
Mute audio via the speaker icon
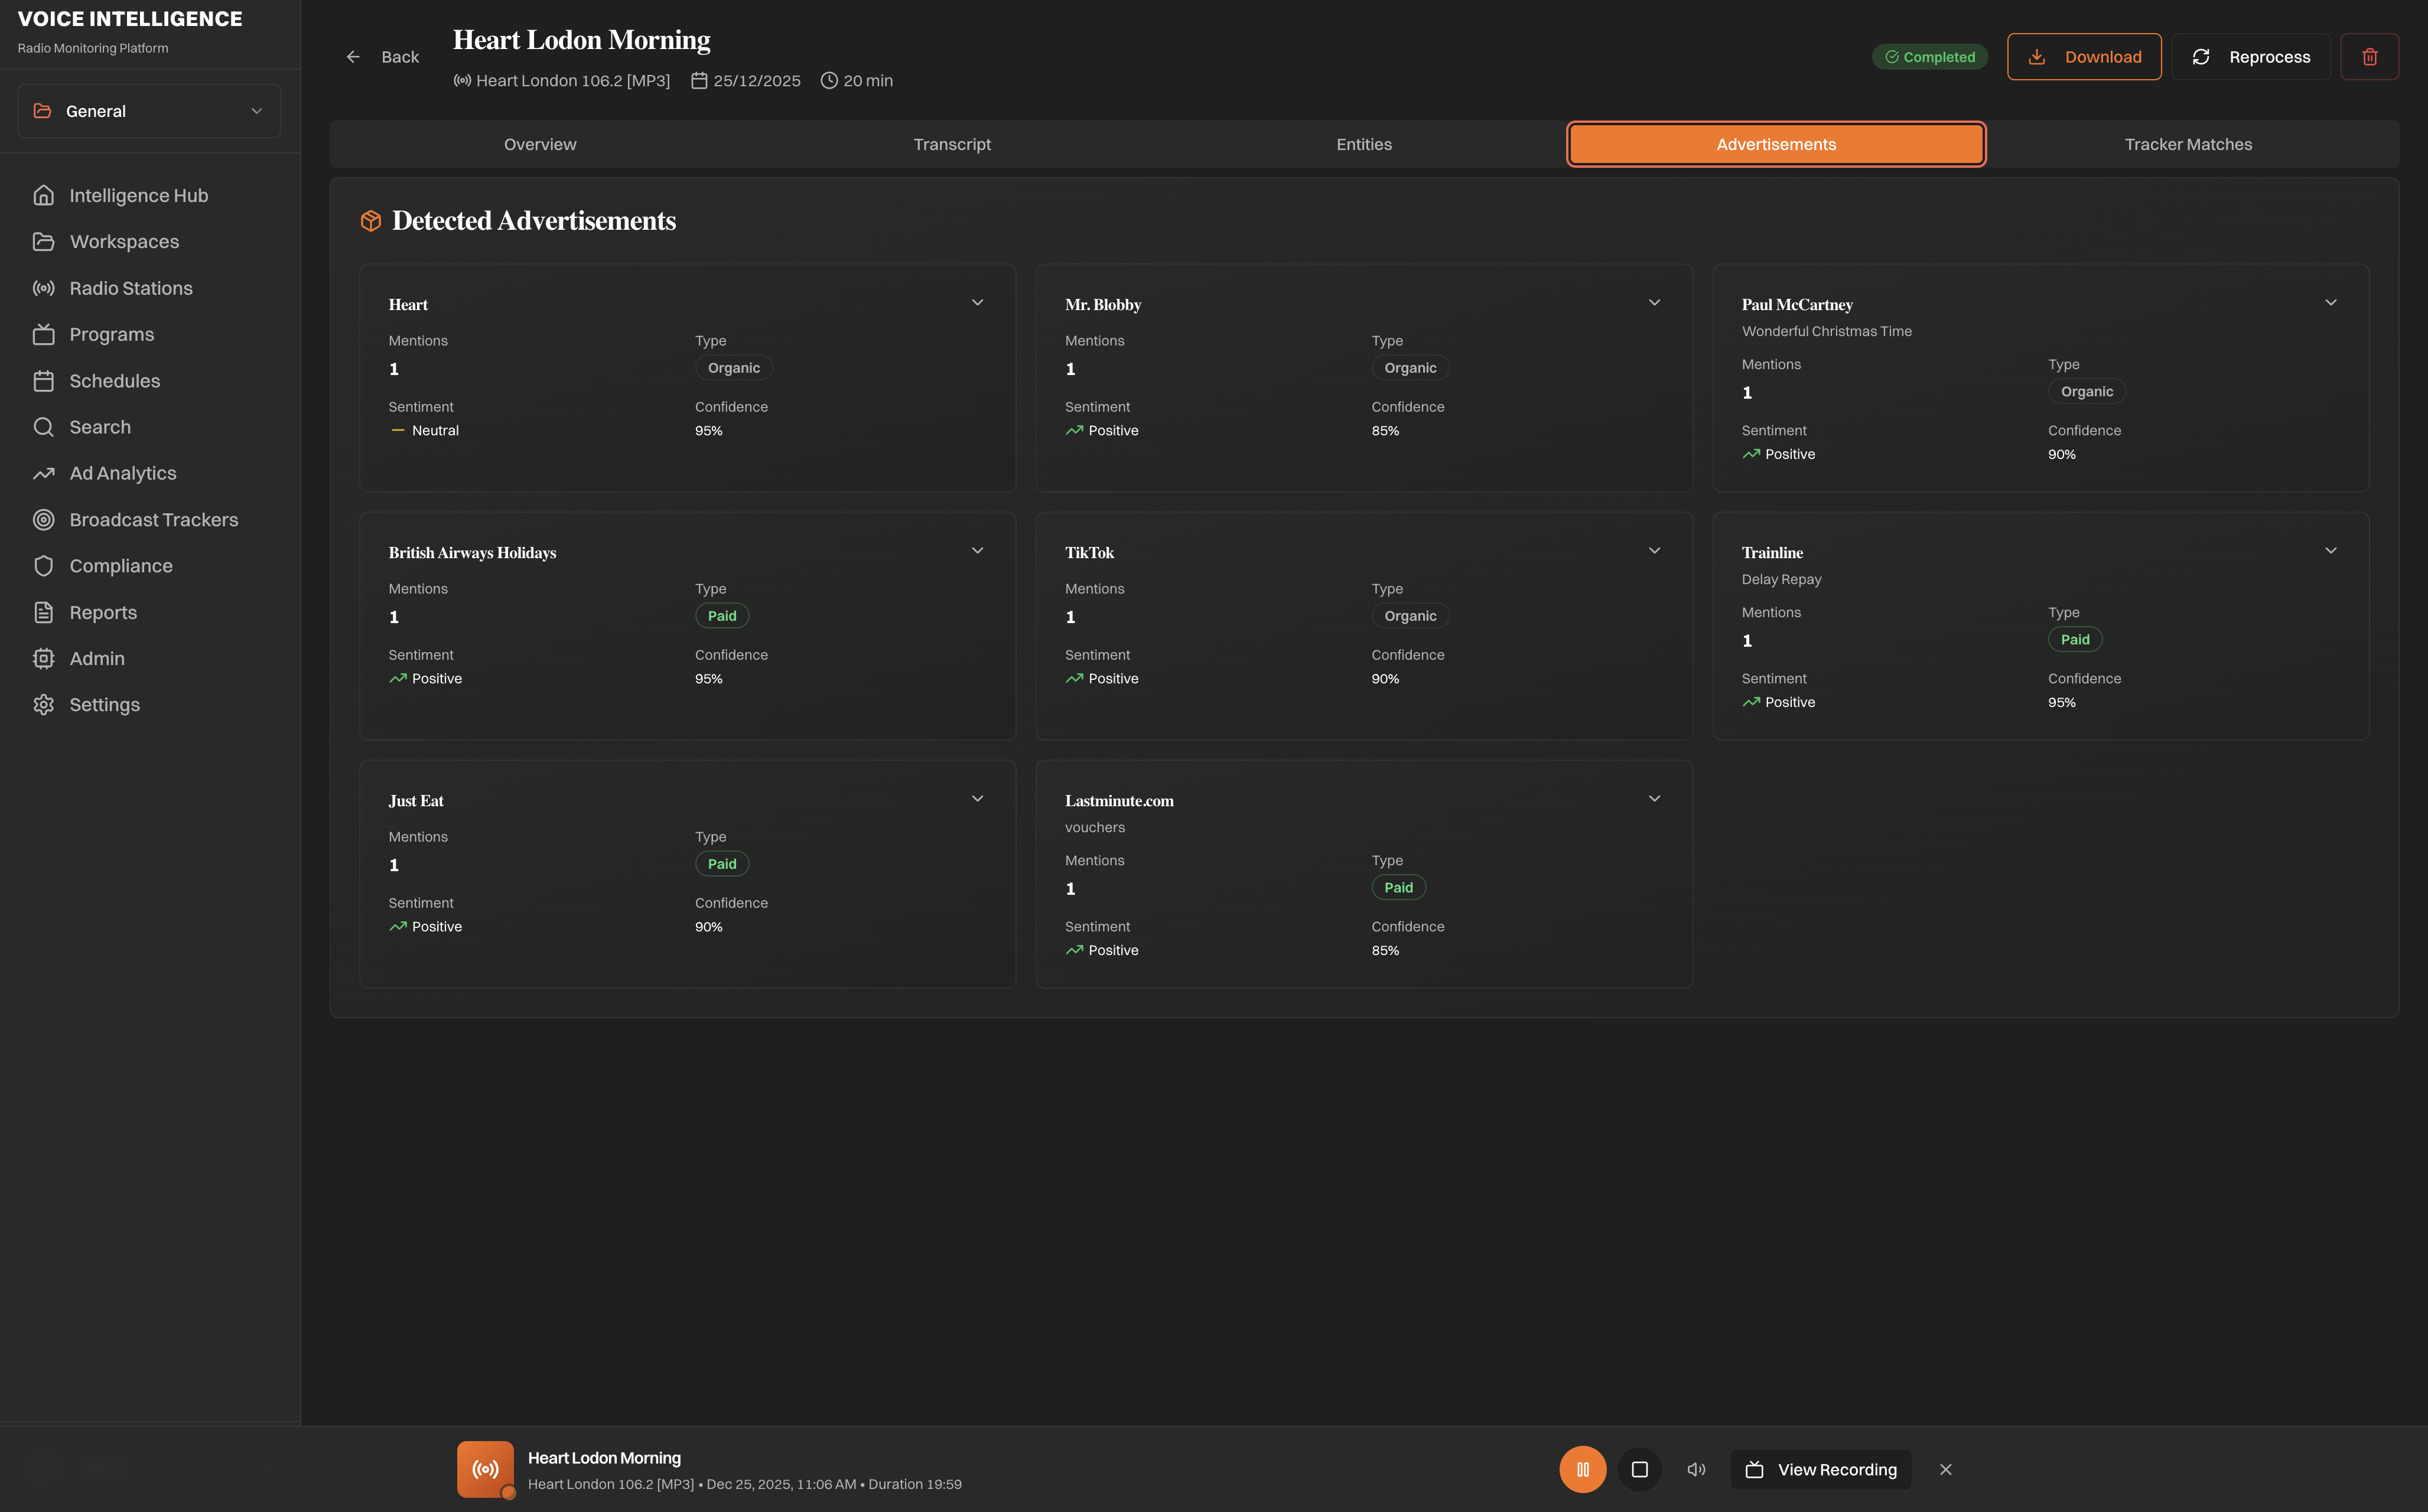point(1696,1469)
